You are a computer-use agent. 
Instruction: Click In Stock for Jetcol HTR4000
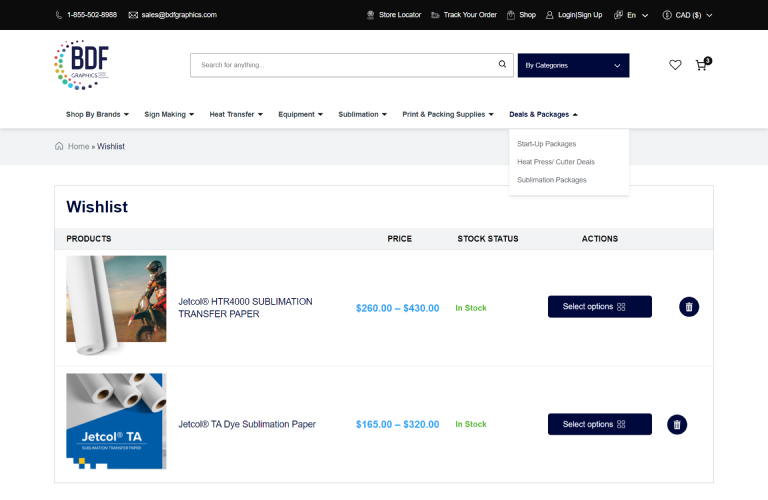471,308
